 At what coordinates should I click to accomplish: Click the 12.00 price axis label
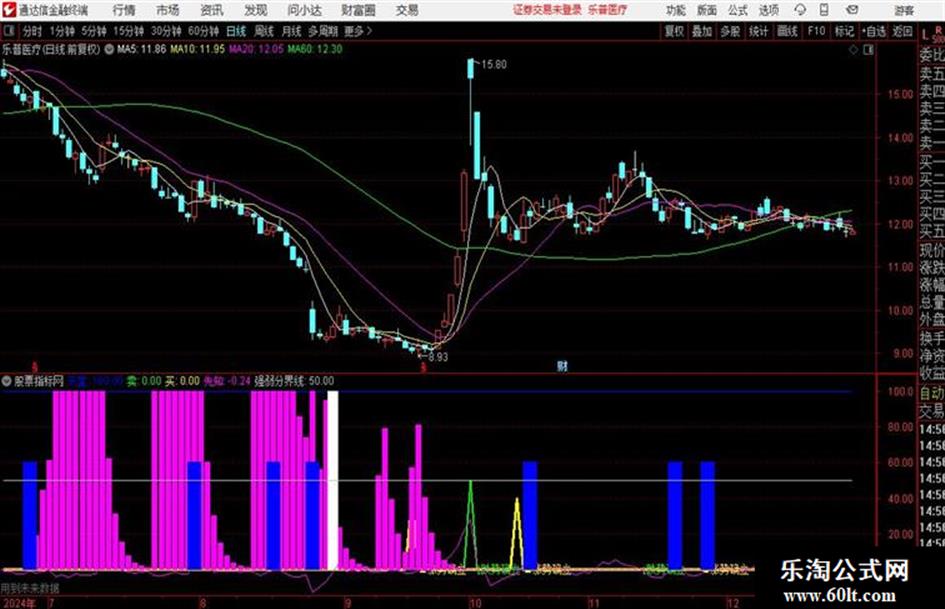900,224
